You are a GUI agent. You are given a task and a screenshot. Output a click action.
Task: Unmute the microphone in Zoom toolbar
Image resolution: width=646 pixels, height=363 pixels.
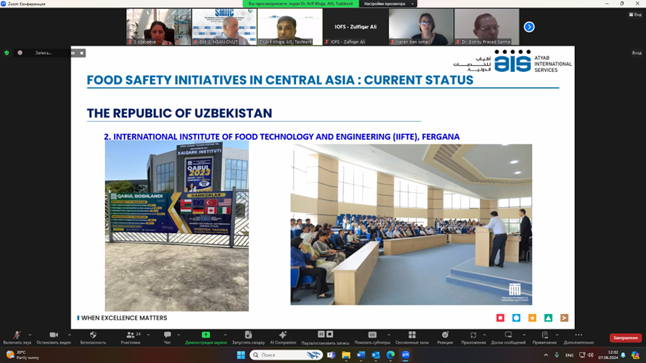16,335
